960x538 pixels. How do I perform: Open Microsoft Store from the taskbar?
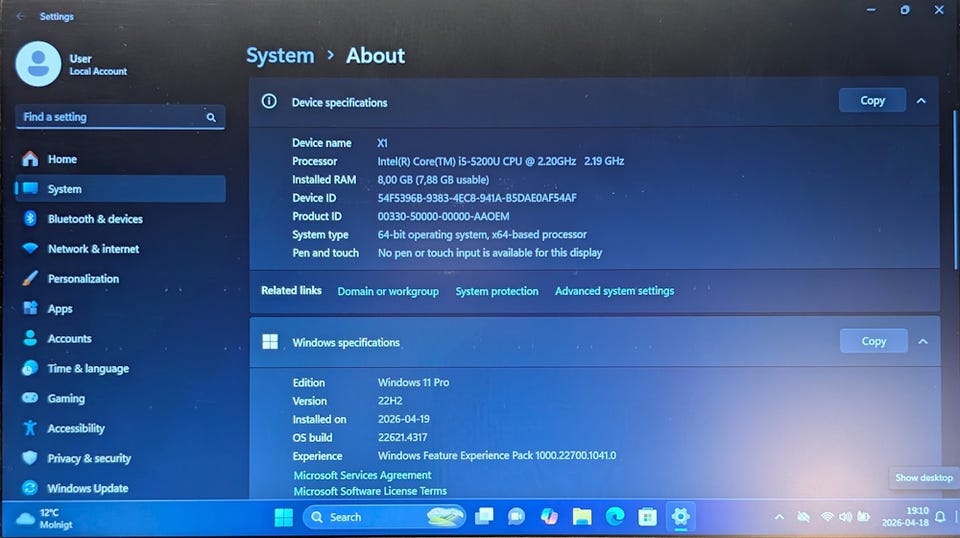pyautogui.click(x=647, y=517)
